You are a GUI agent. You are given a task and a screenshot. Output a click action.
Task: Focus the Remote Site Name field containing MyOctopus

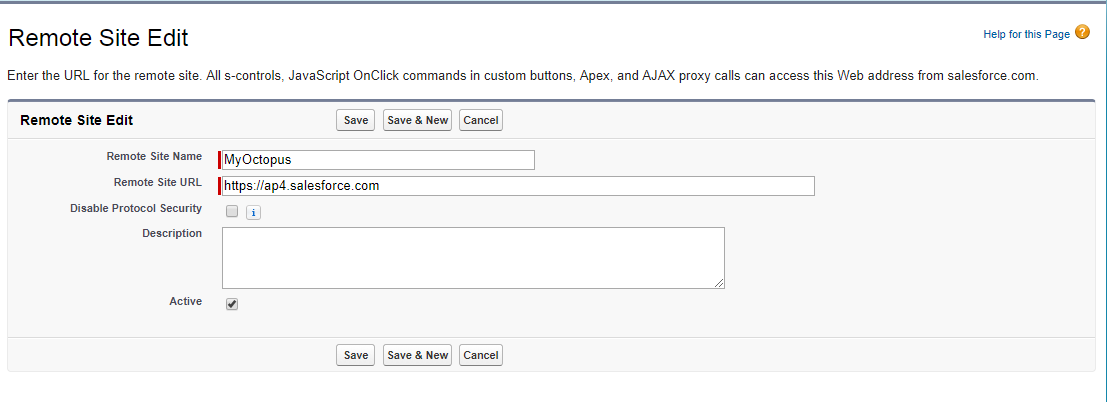378,160
